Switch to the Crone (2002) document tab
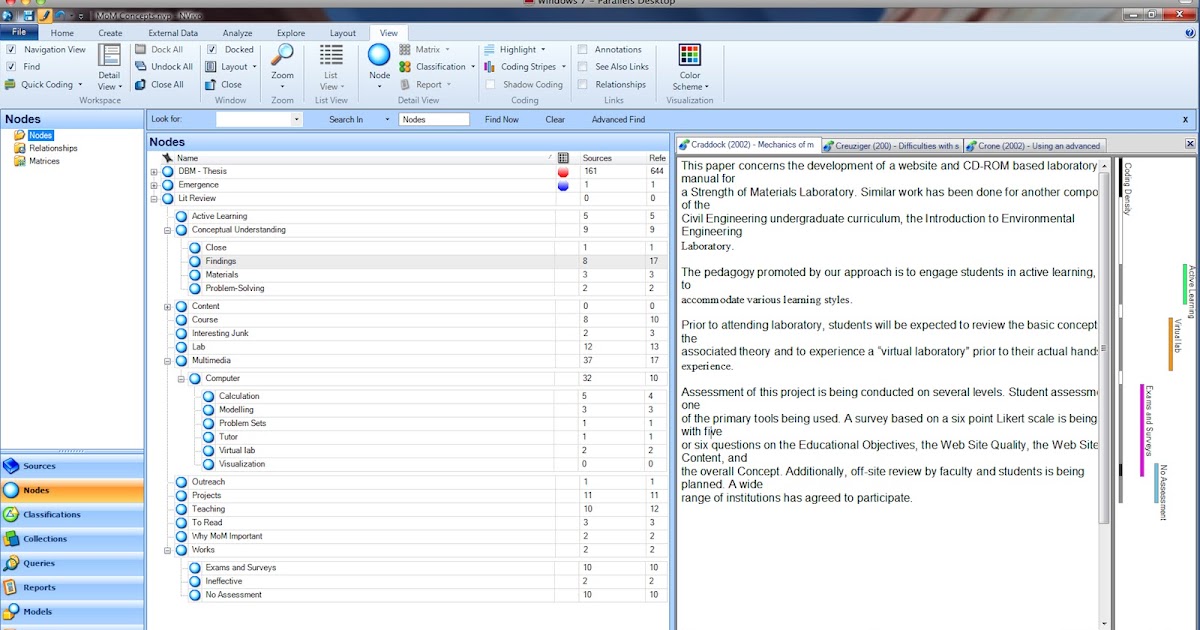This screenshot has width=1200, height=630. 1033,145
